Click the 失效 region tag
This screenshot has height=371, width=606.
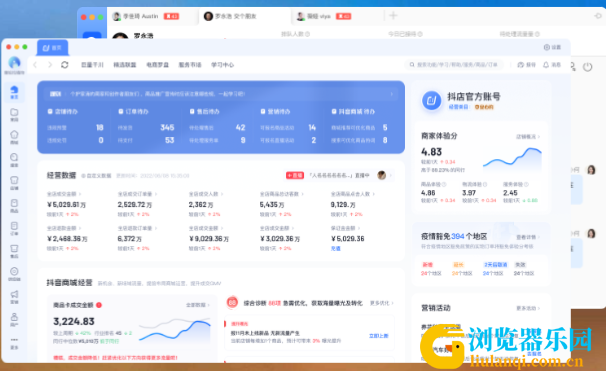pyautogui.click(x=520, y=265)
